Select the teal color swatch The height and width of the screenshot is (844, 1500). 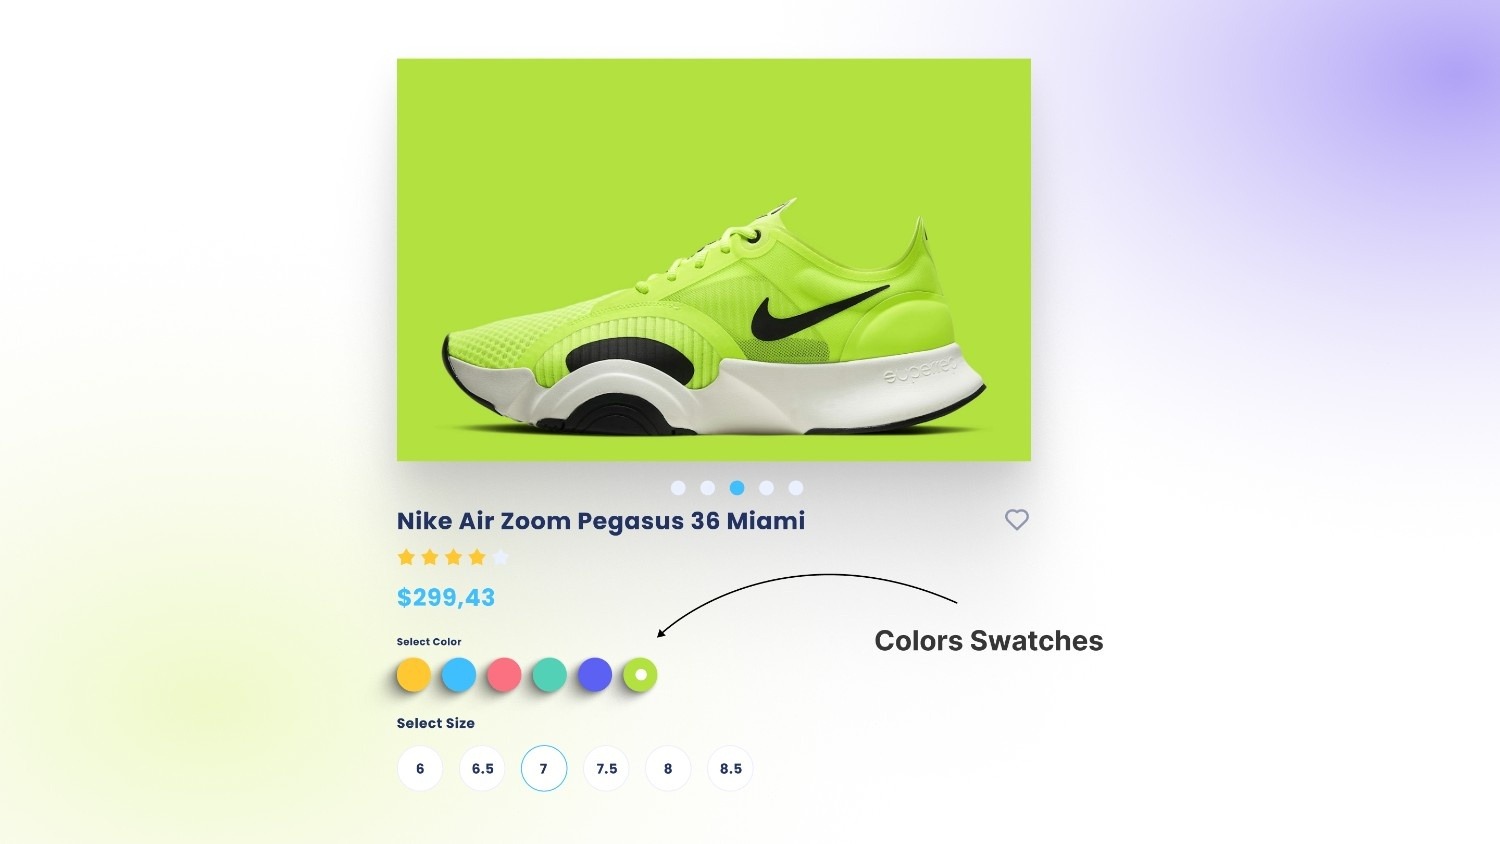(x=549, y=675)
